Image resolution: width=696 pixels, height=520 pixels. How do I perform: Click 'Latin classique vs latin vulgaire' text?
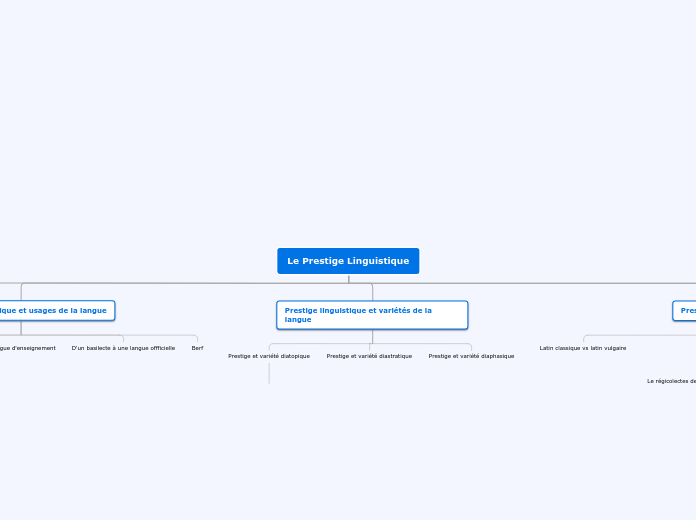(583, 348)
